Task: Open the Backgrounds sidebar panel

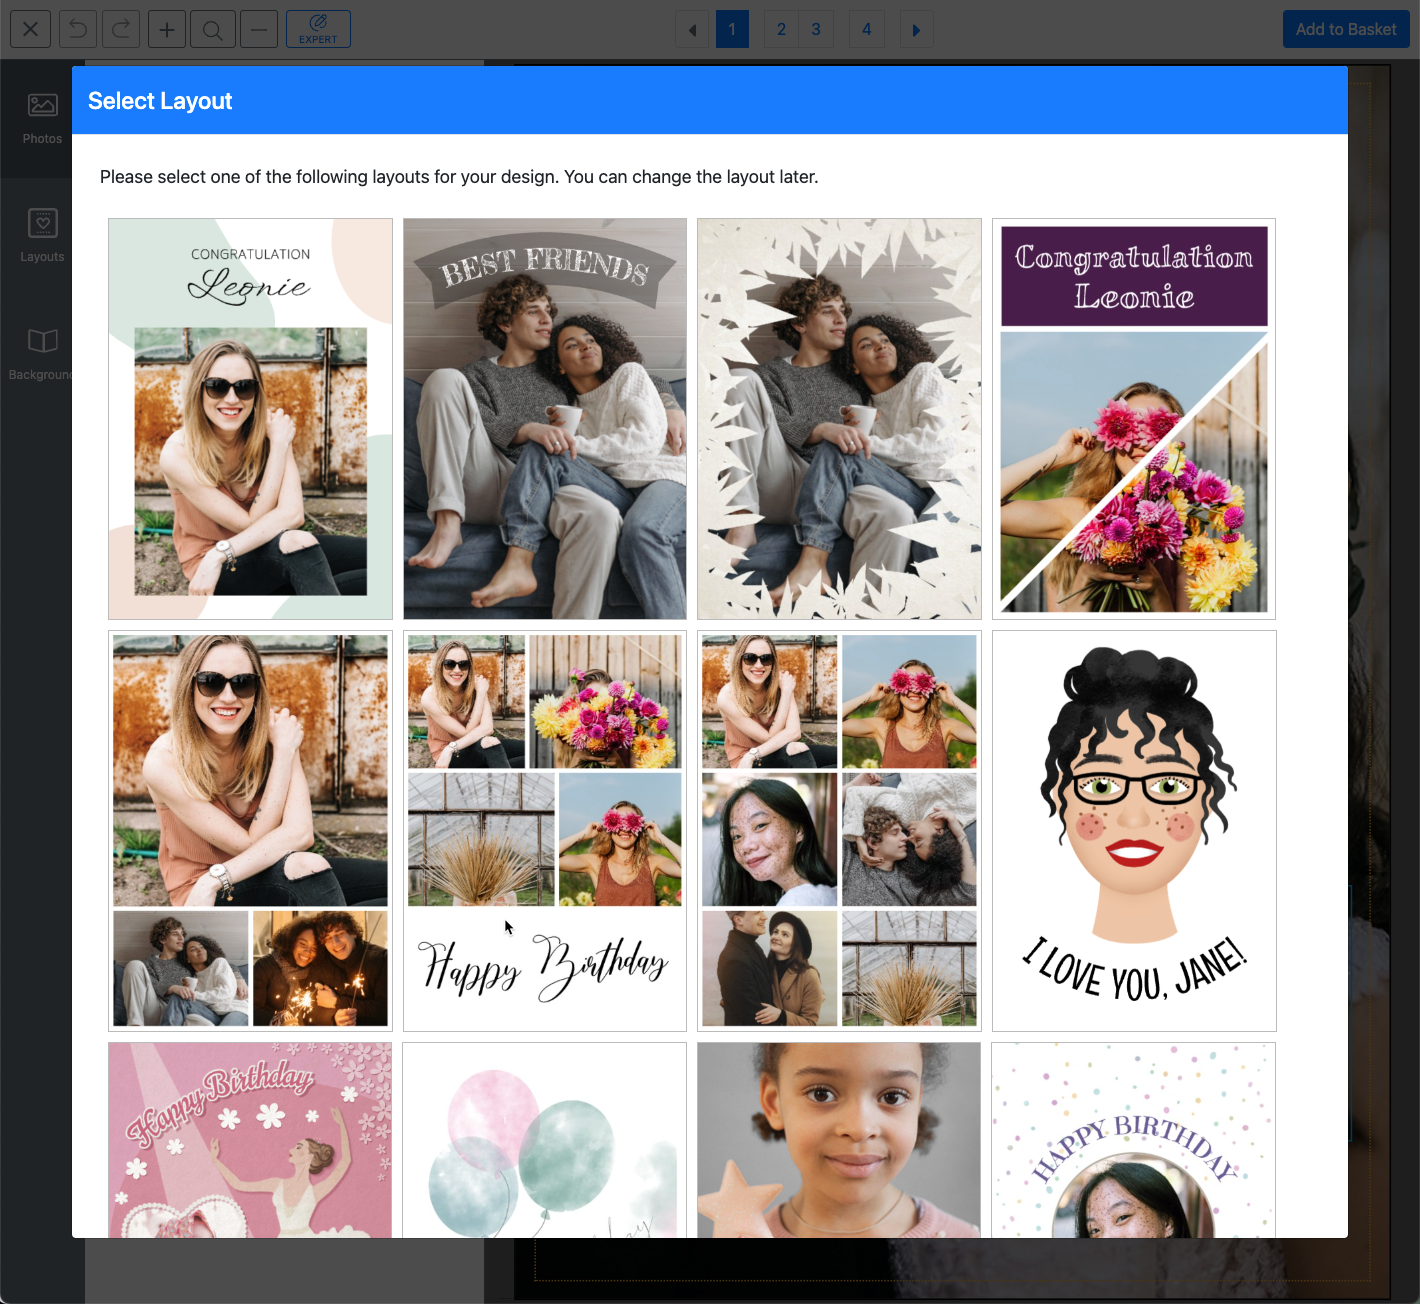Action: pos(42,355)
